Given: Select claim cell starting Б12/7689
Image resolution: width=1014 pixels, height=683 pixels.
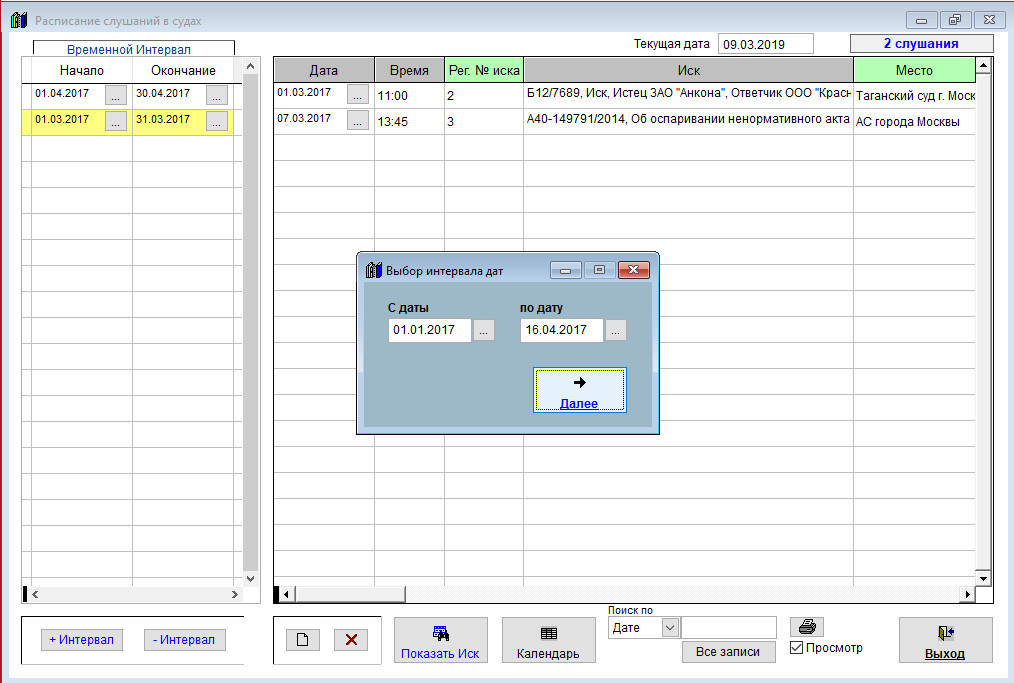Looking at the screenshot, I should pos(689,95).
